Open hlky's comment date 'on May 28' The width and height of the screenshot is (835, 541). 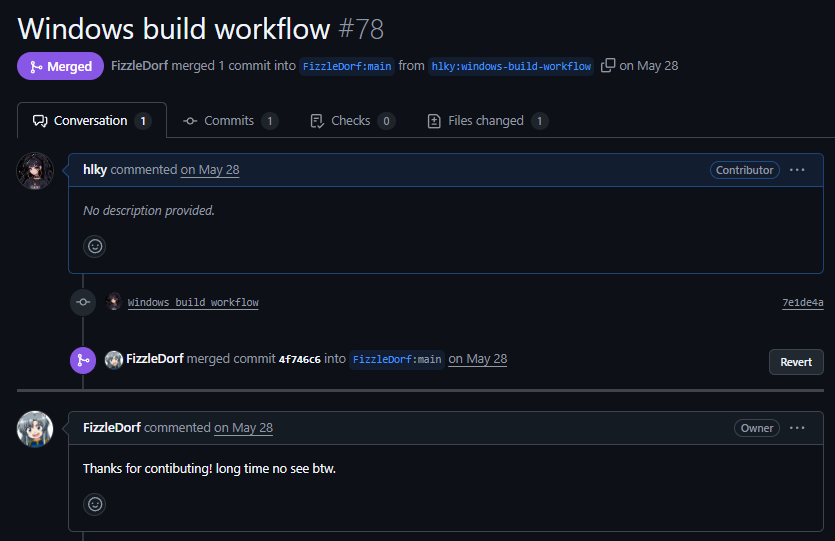[210, 170]
